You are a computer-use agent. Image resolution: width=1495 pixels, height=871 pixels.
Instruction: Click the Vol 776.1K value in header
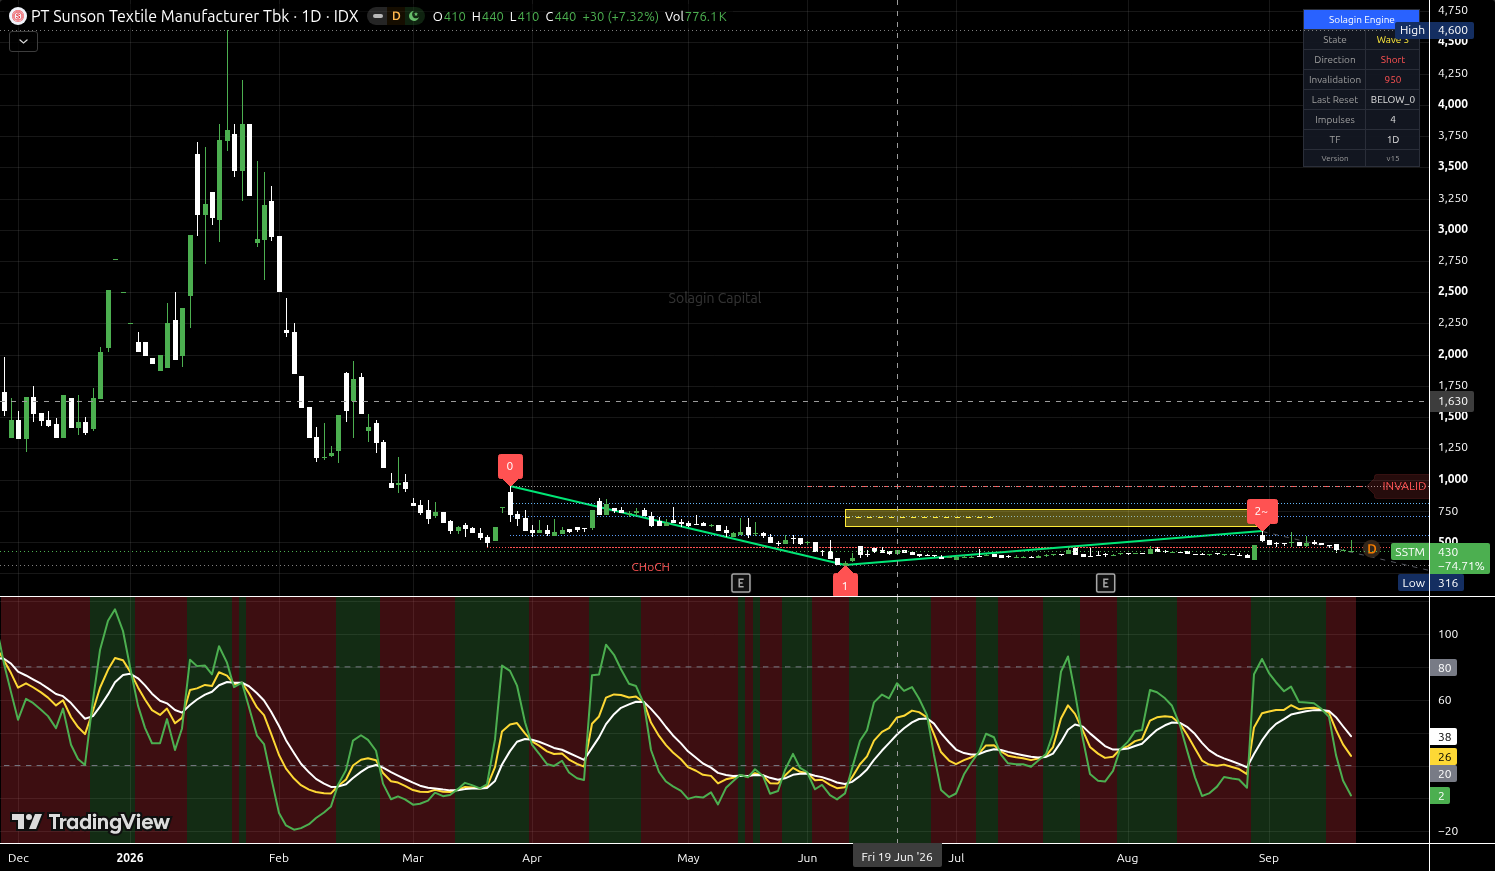tap(696, 17)
